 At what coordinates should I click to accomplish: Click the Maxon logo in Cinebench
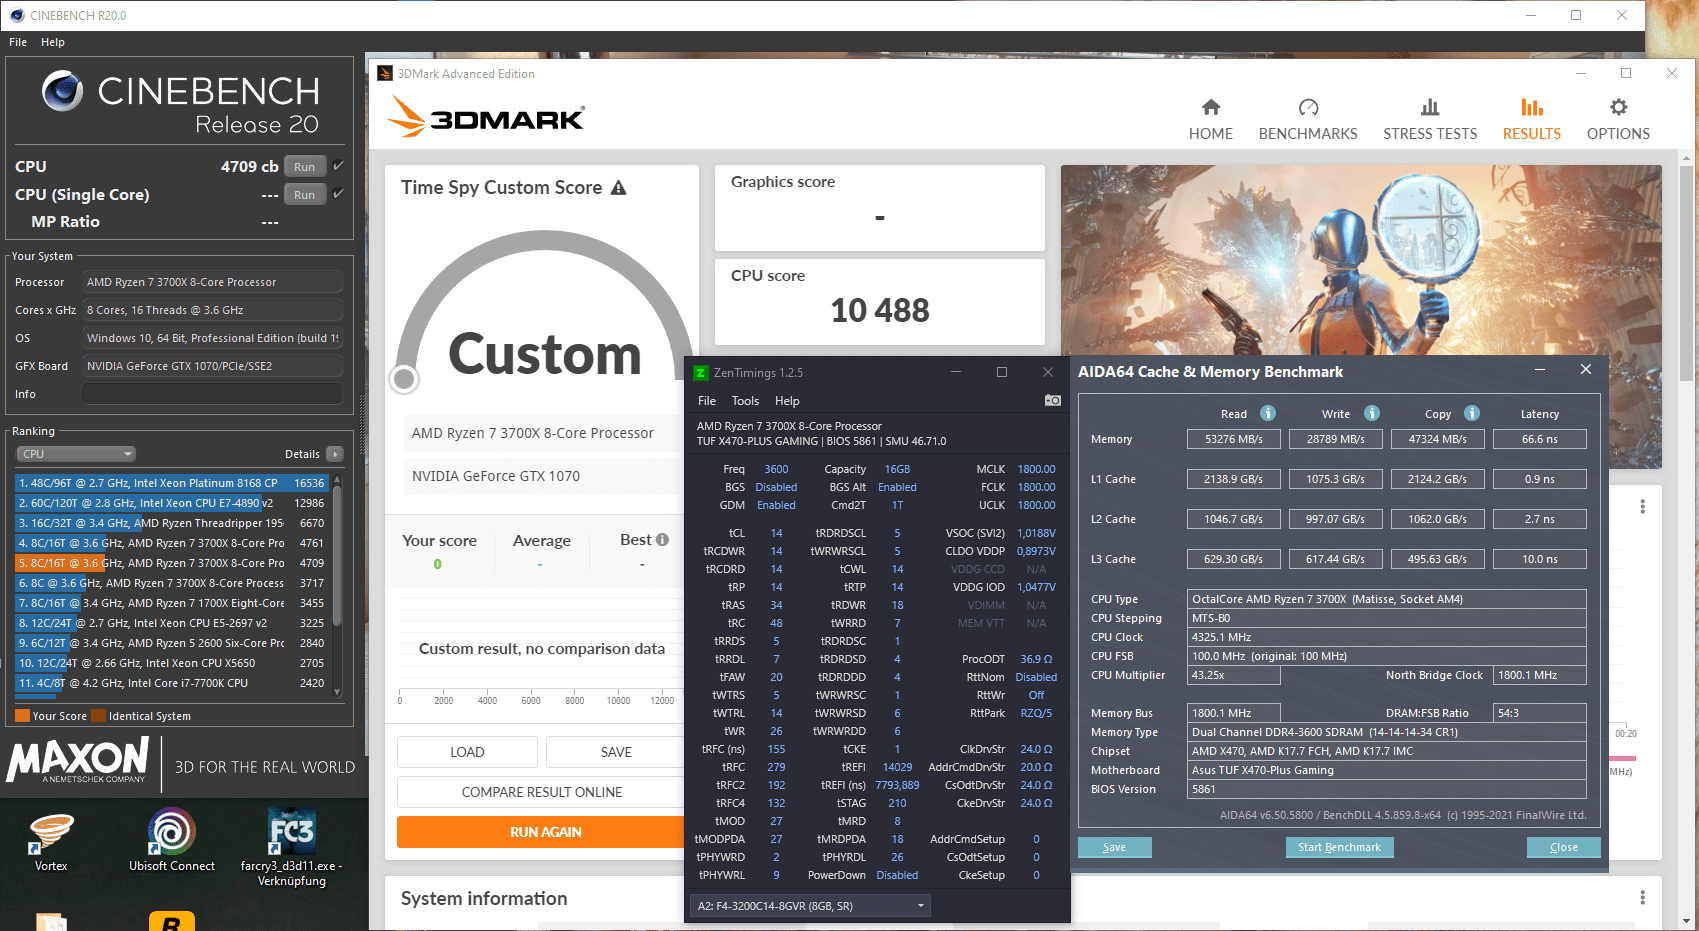point(79,761)
